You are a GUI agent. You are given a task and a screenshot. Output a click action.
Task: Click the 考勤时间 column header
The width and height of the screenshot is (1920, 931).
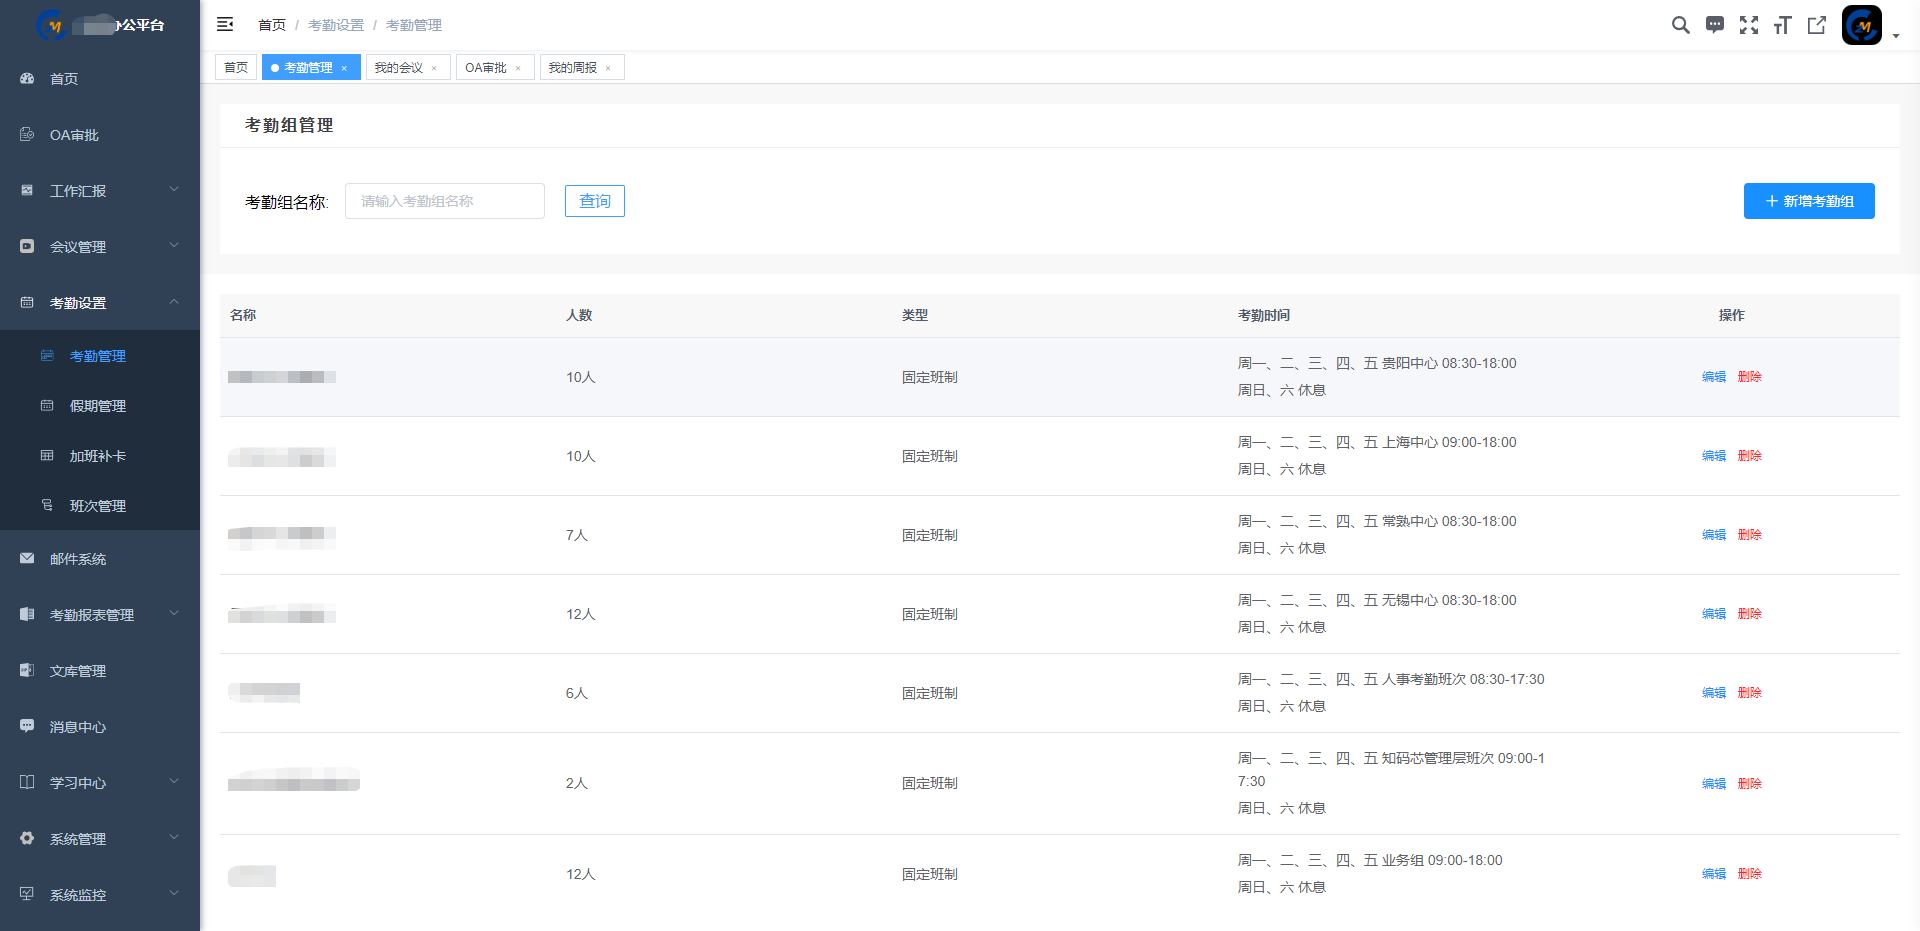coord(1264,315)
